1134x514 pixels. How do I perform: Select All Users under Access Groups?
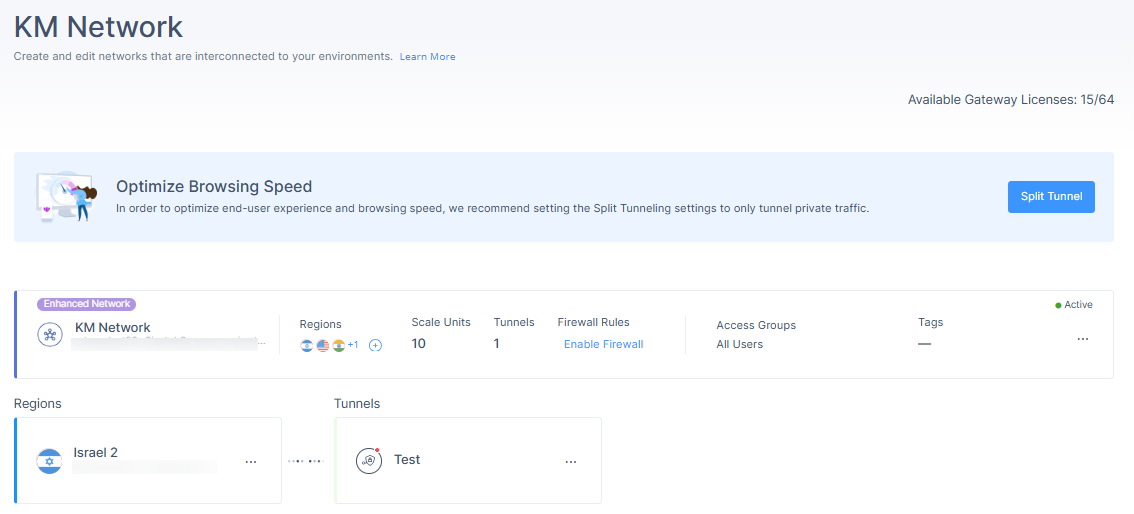point(740,344)
